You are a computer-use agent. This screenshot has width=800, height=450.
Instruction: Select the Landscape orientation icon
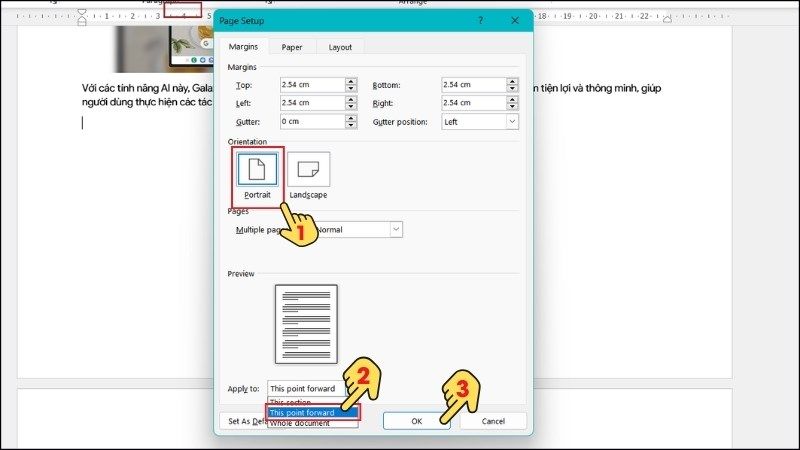pyautogui.click(x=308, y=170)
